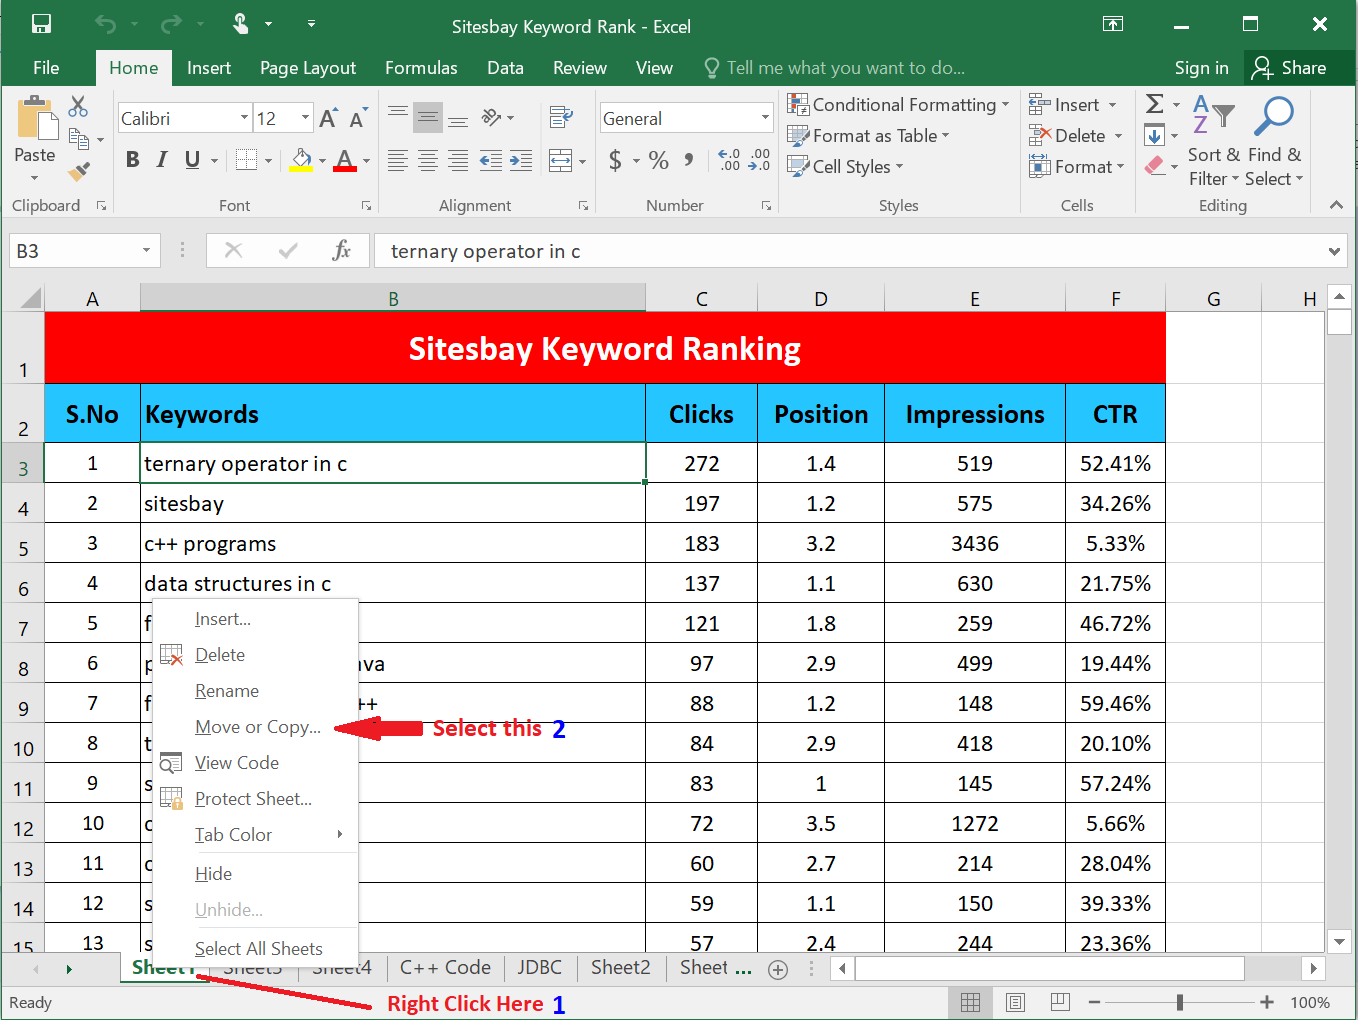Toggle Italic formatting
This screenshot has width=1358, height=1020.
click(161, 160)
